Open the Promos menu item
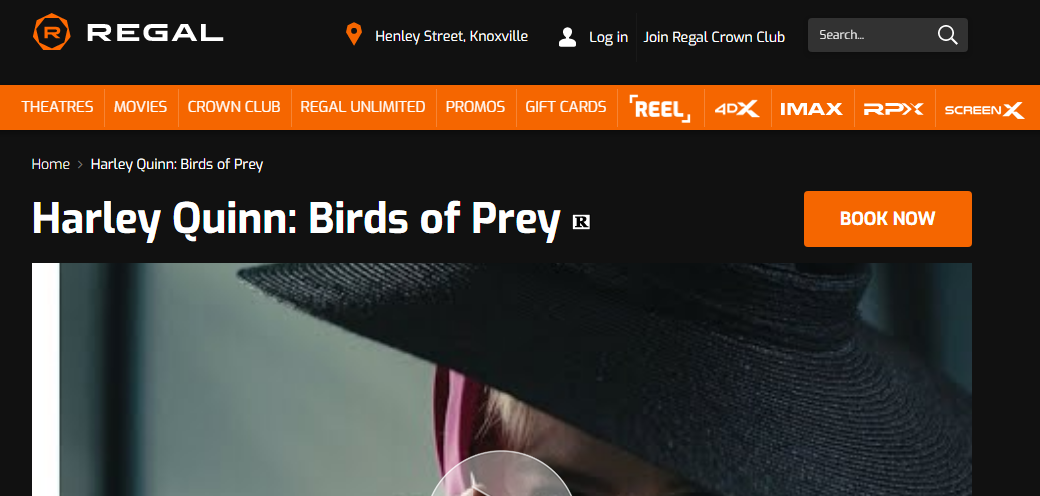 click(476, 107)
